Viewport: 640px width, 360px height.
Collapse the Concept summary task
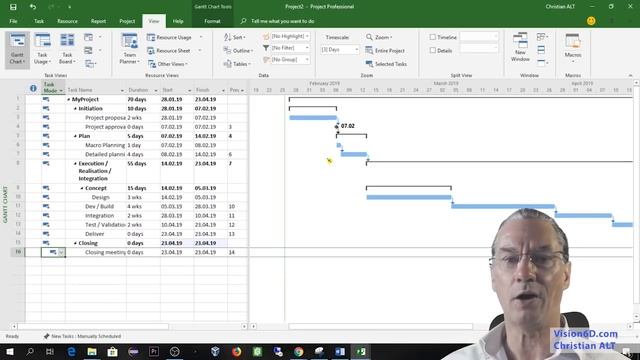82,189
